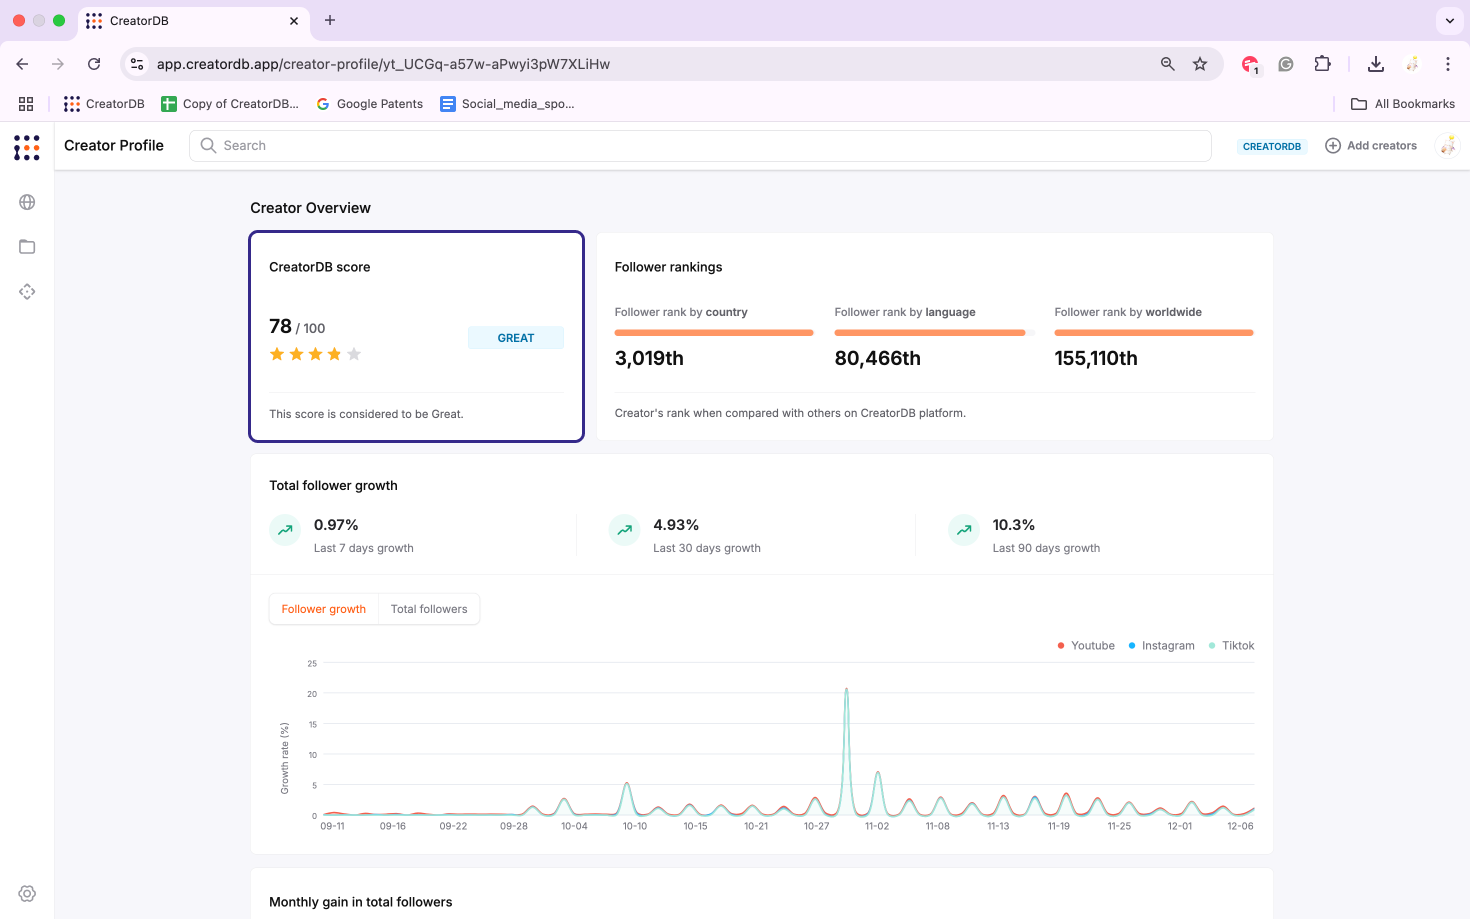Screen dimensions: 1470x919
Task: Click the diamond arrows icon in sidebar
Action: (x=27, y=292)
